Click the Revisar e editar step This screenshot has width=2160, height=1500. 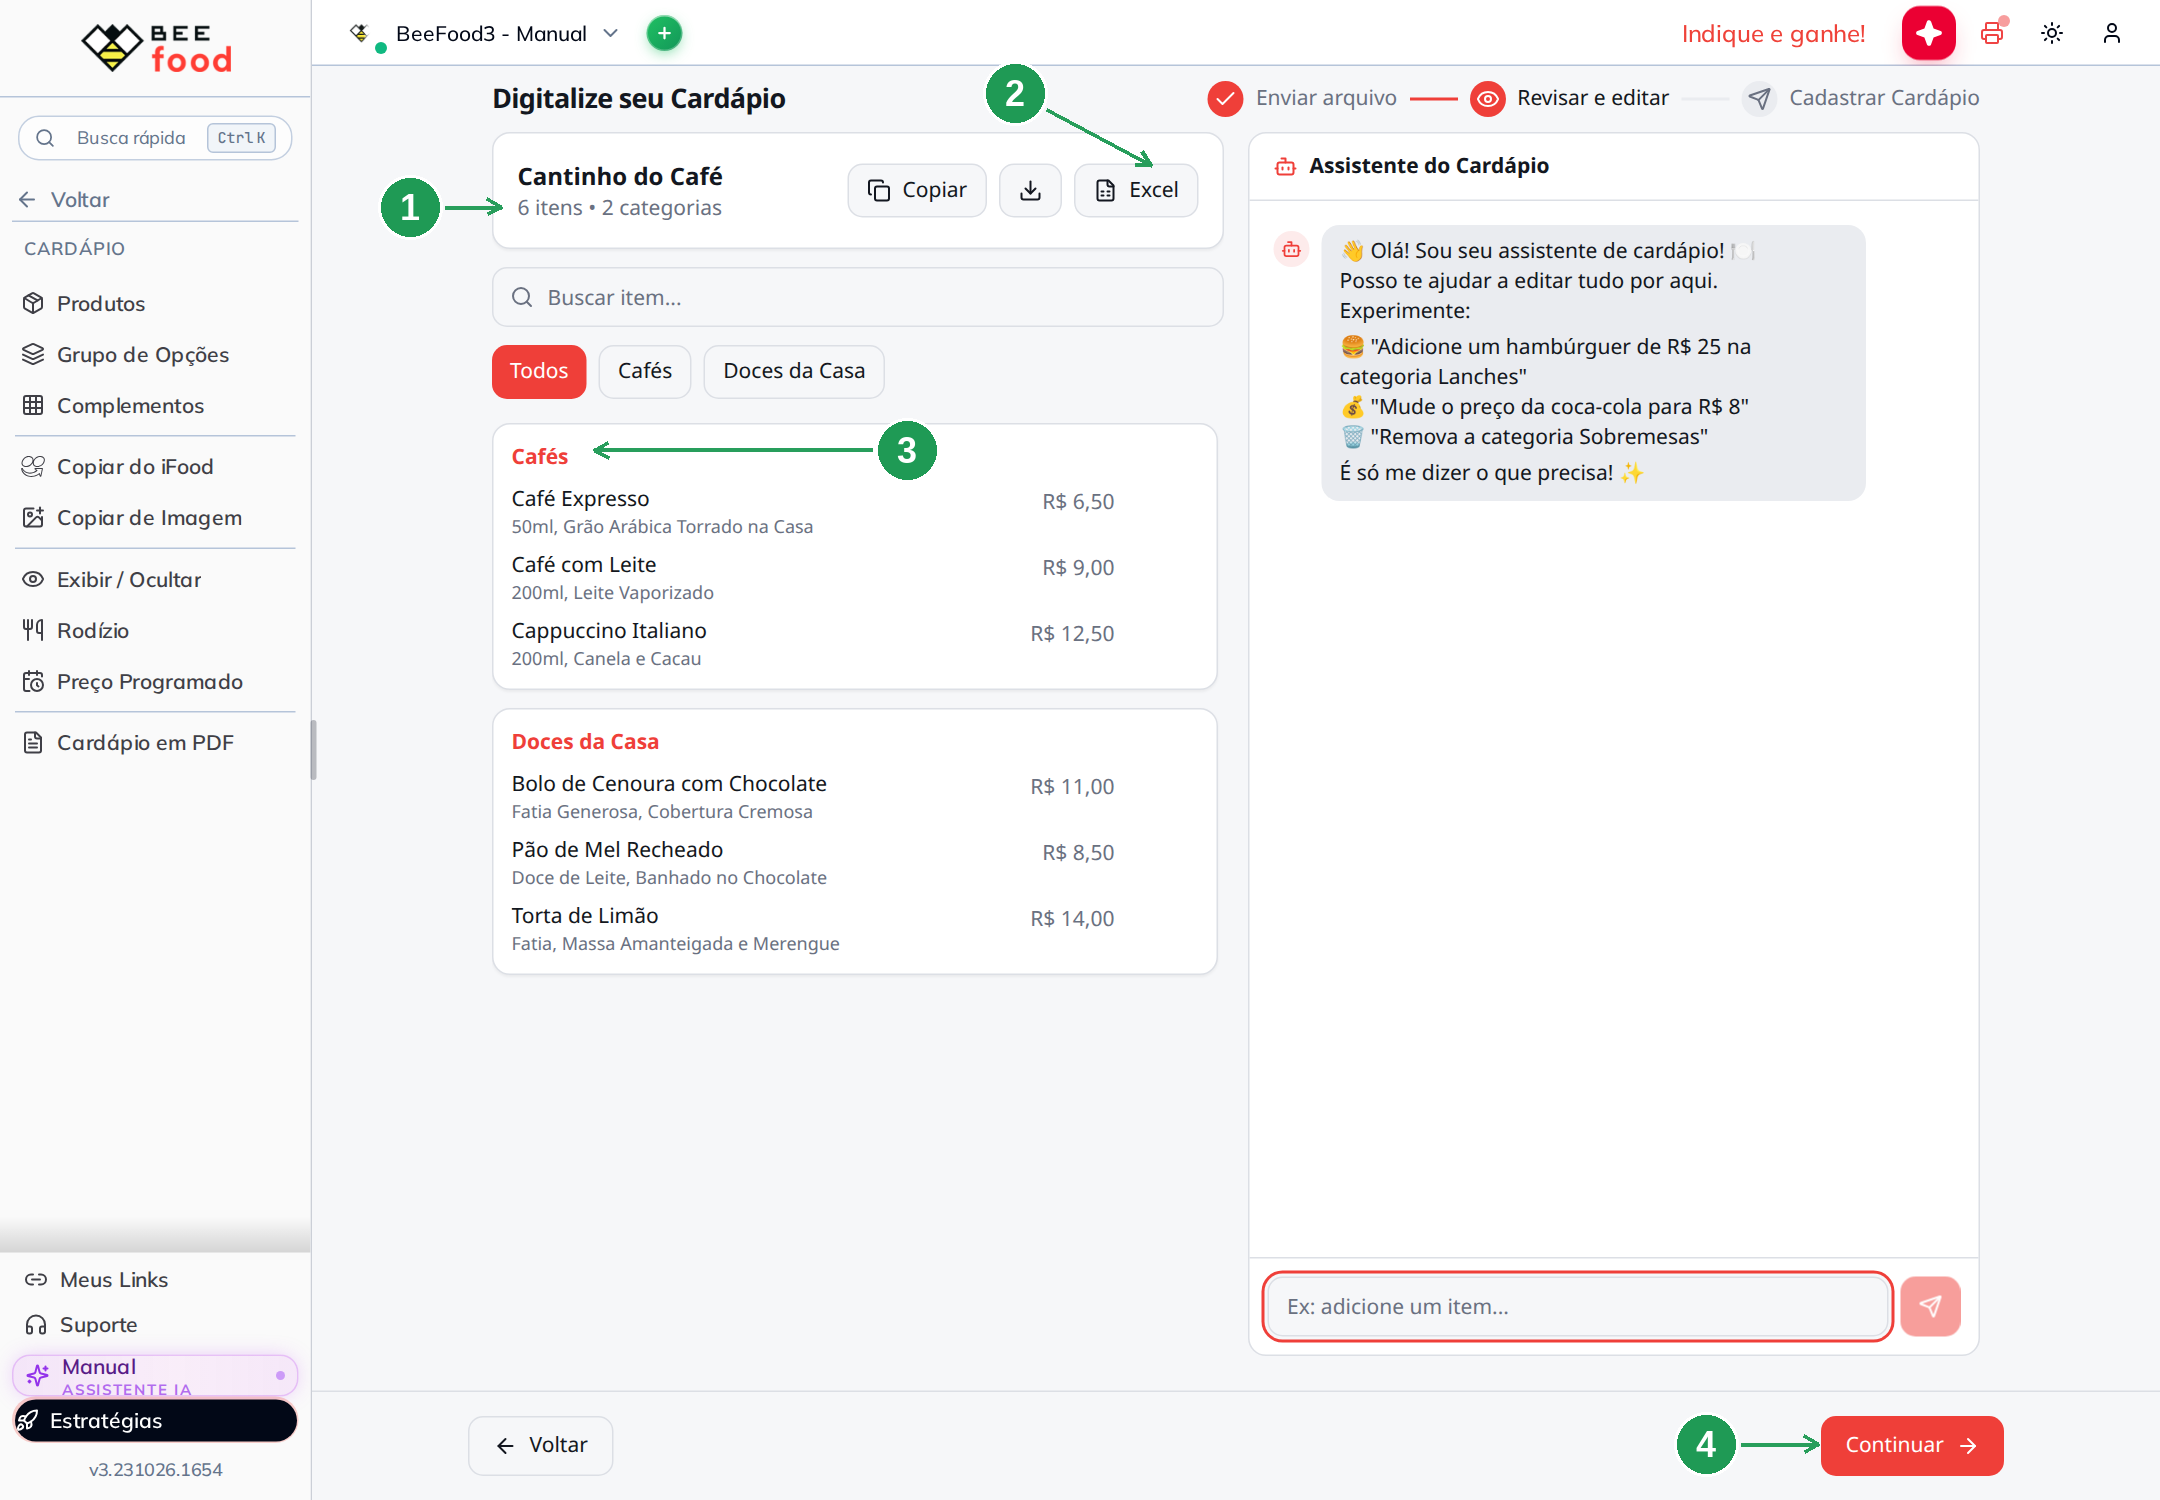(1569, 98)
